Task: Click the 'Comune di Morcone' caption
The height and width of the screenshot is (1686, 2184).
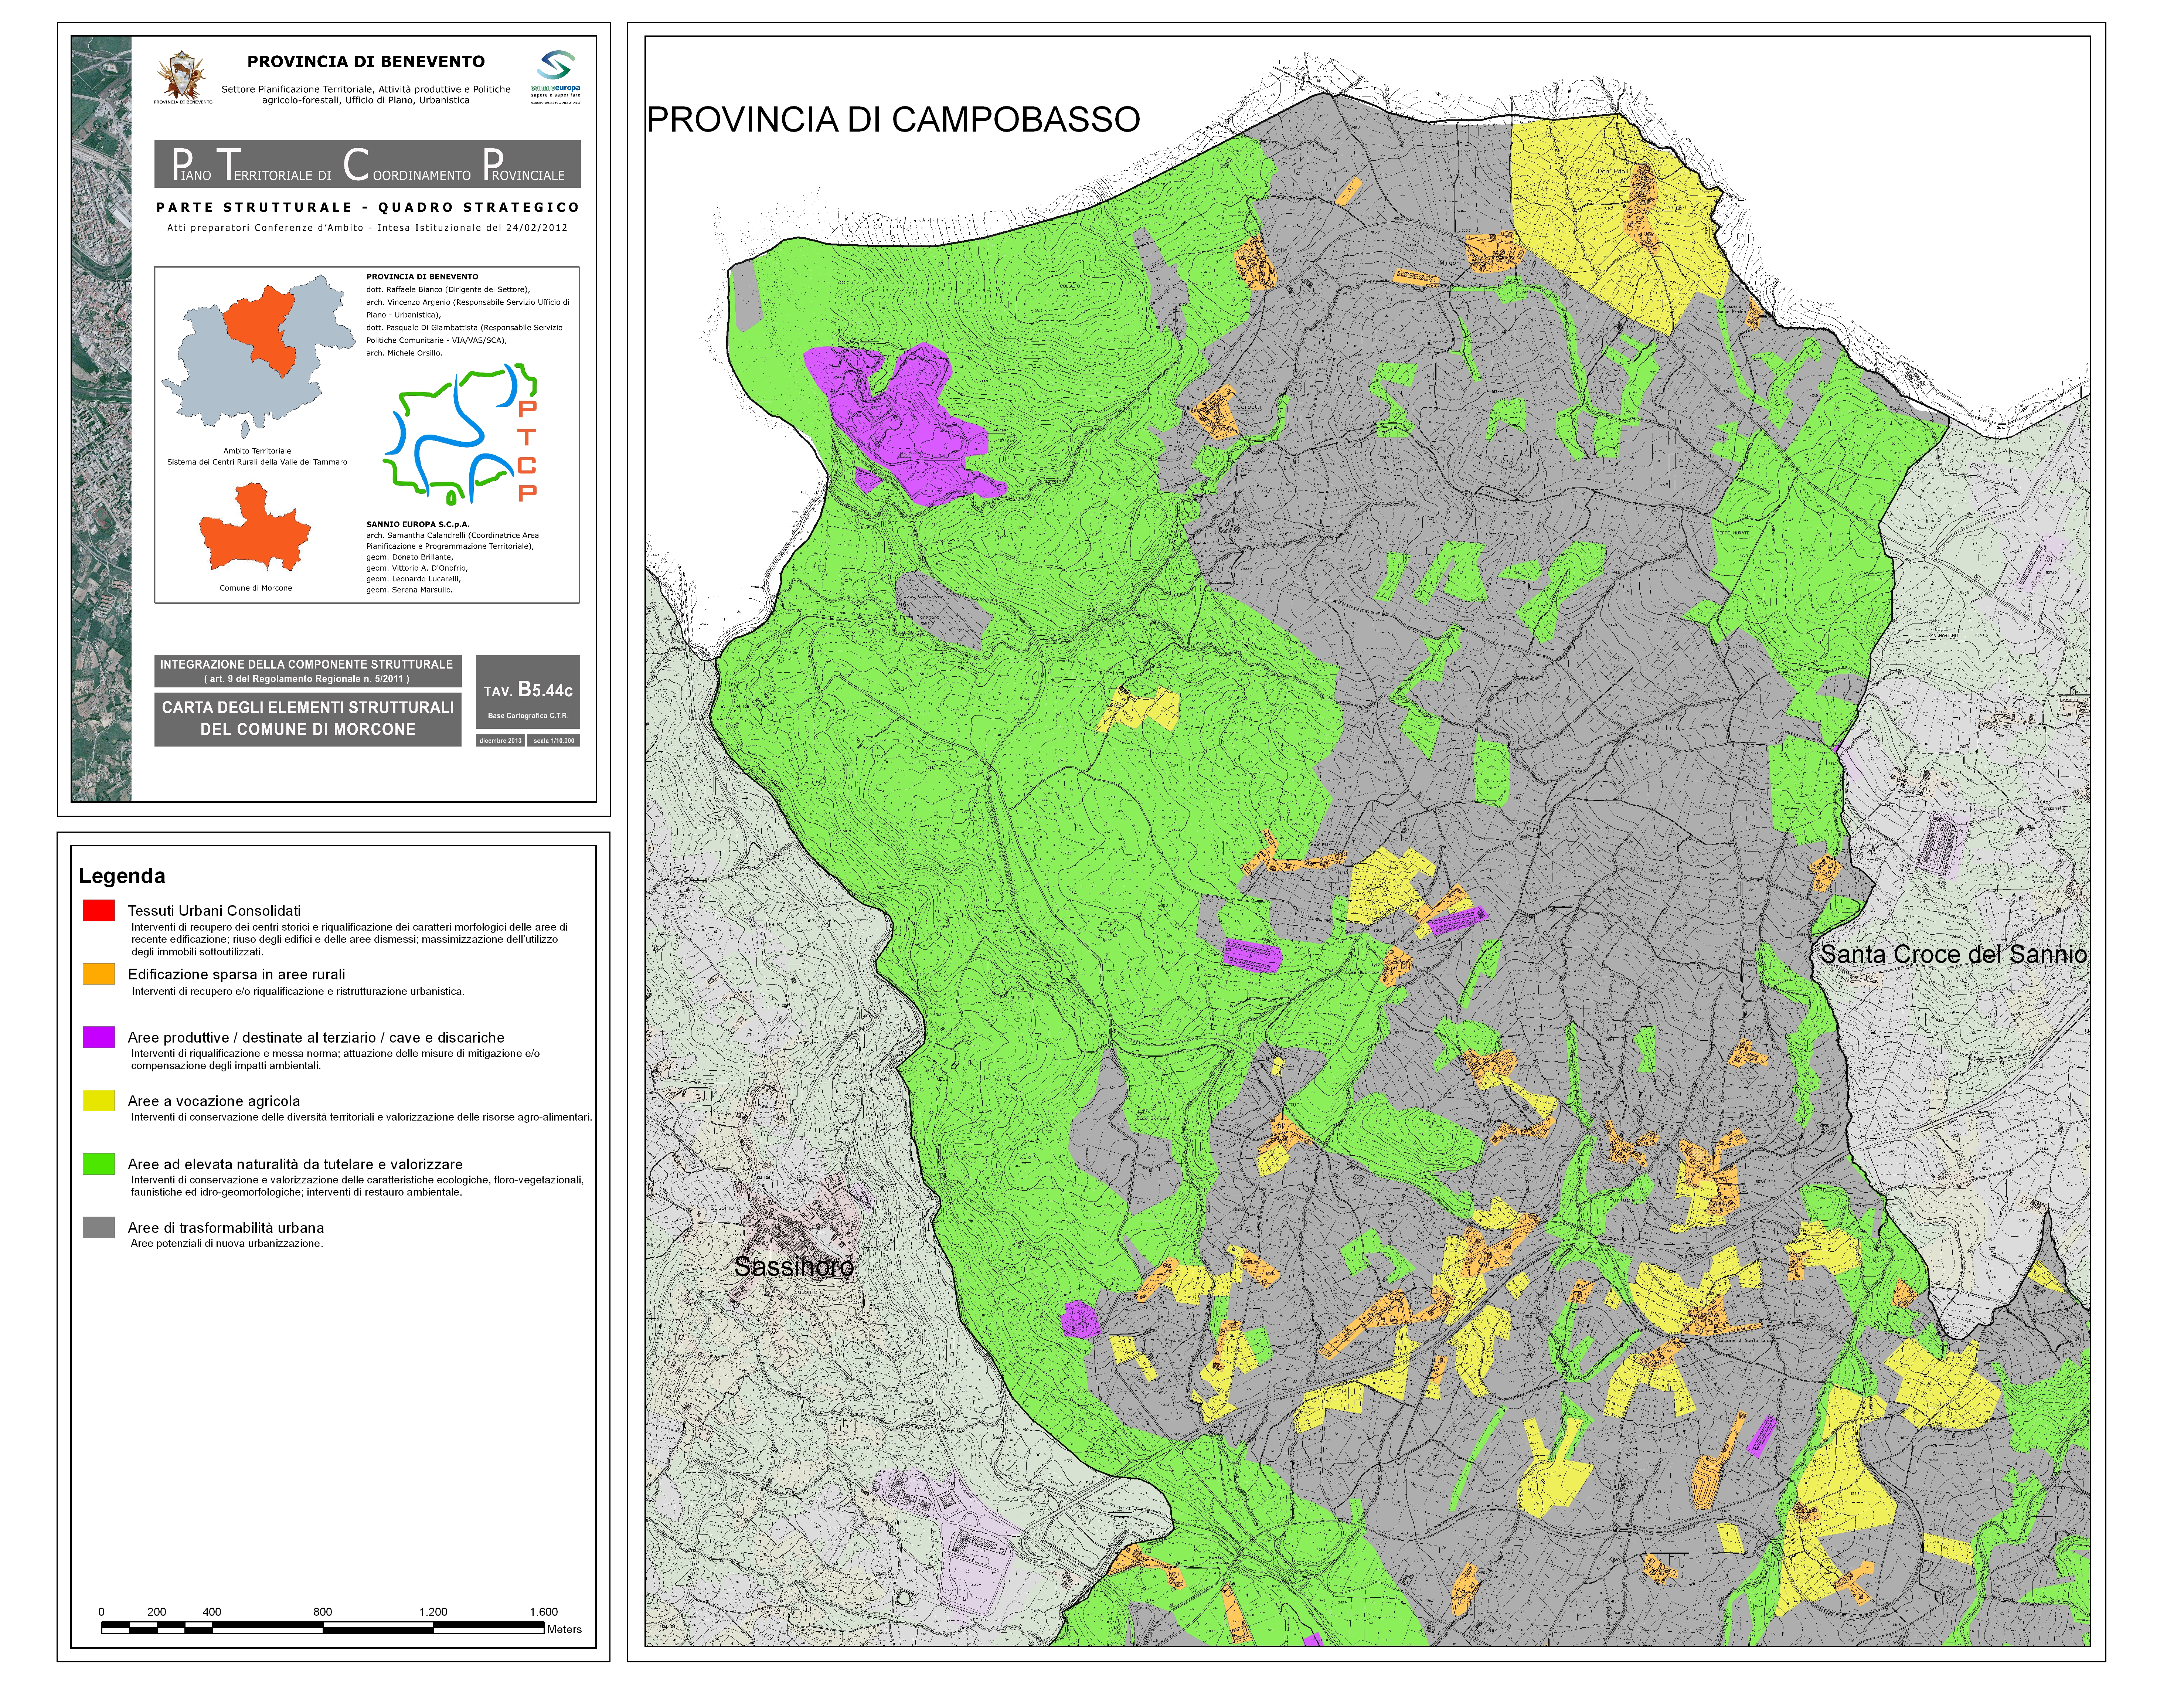Action: click(256, 588)
